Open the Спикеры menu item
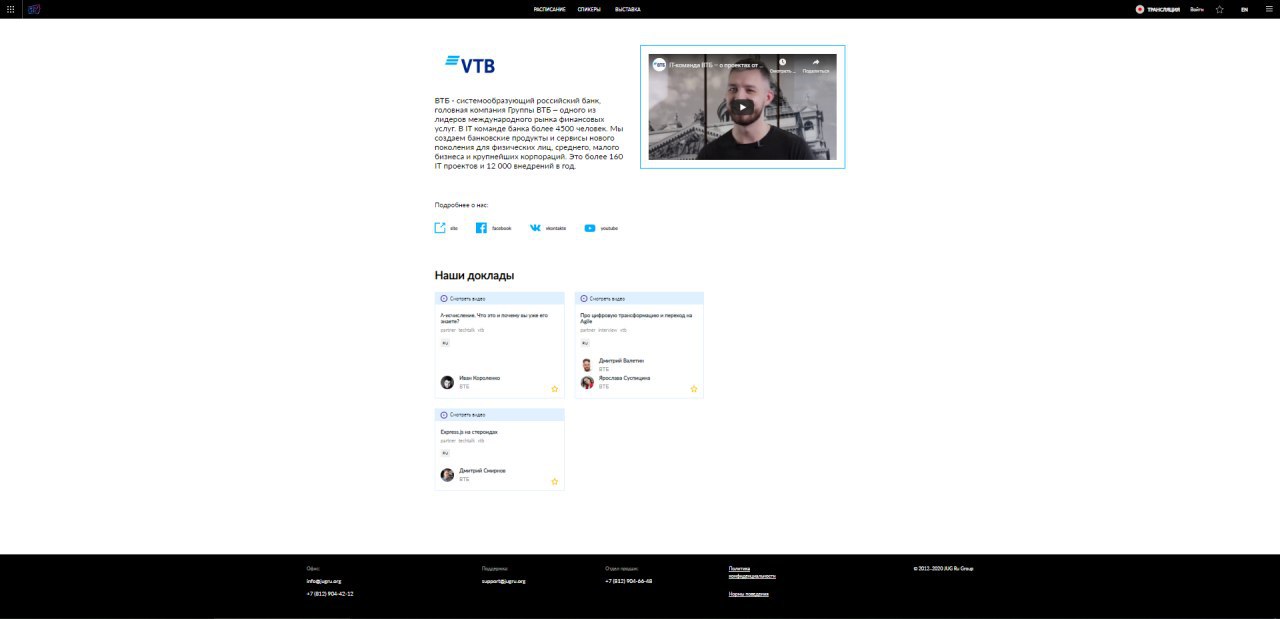The width and height of the screenshot is (1280, 619). (590, 9)
